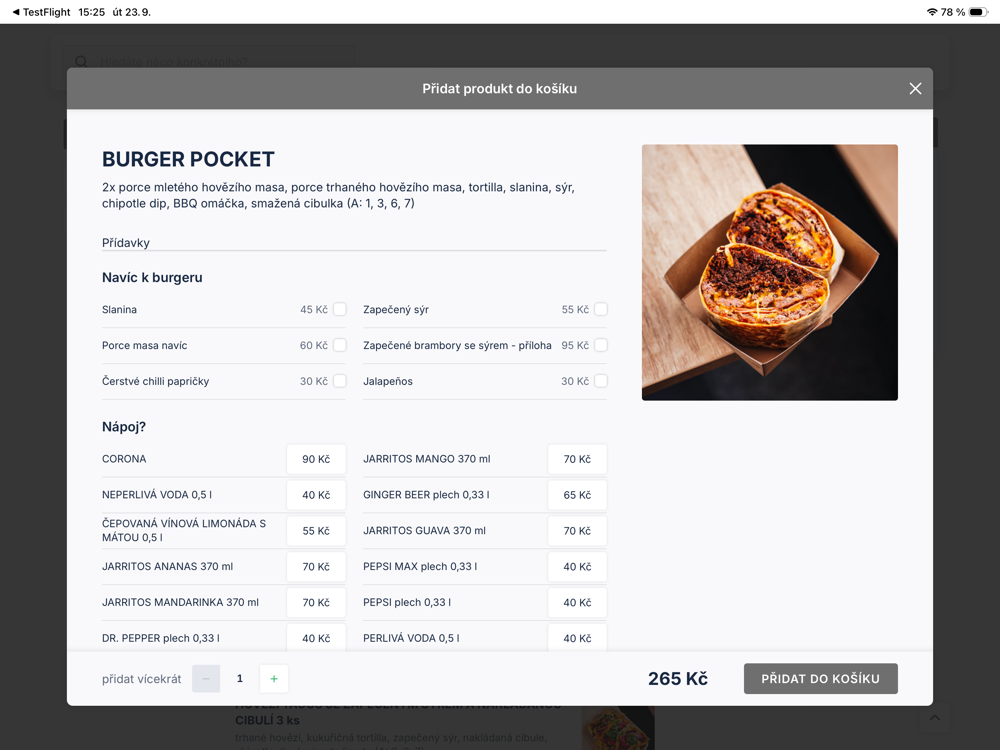1000x750 pixels.
Task: Add GINGER BEER plech 65 Kč
Action: tap(577, 495)
